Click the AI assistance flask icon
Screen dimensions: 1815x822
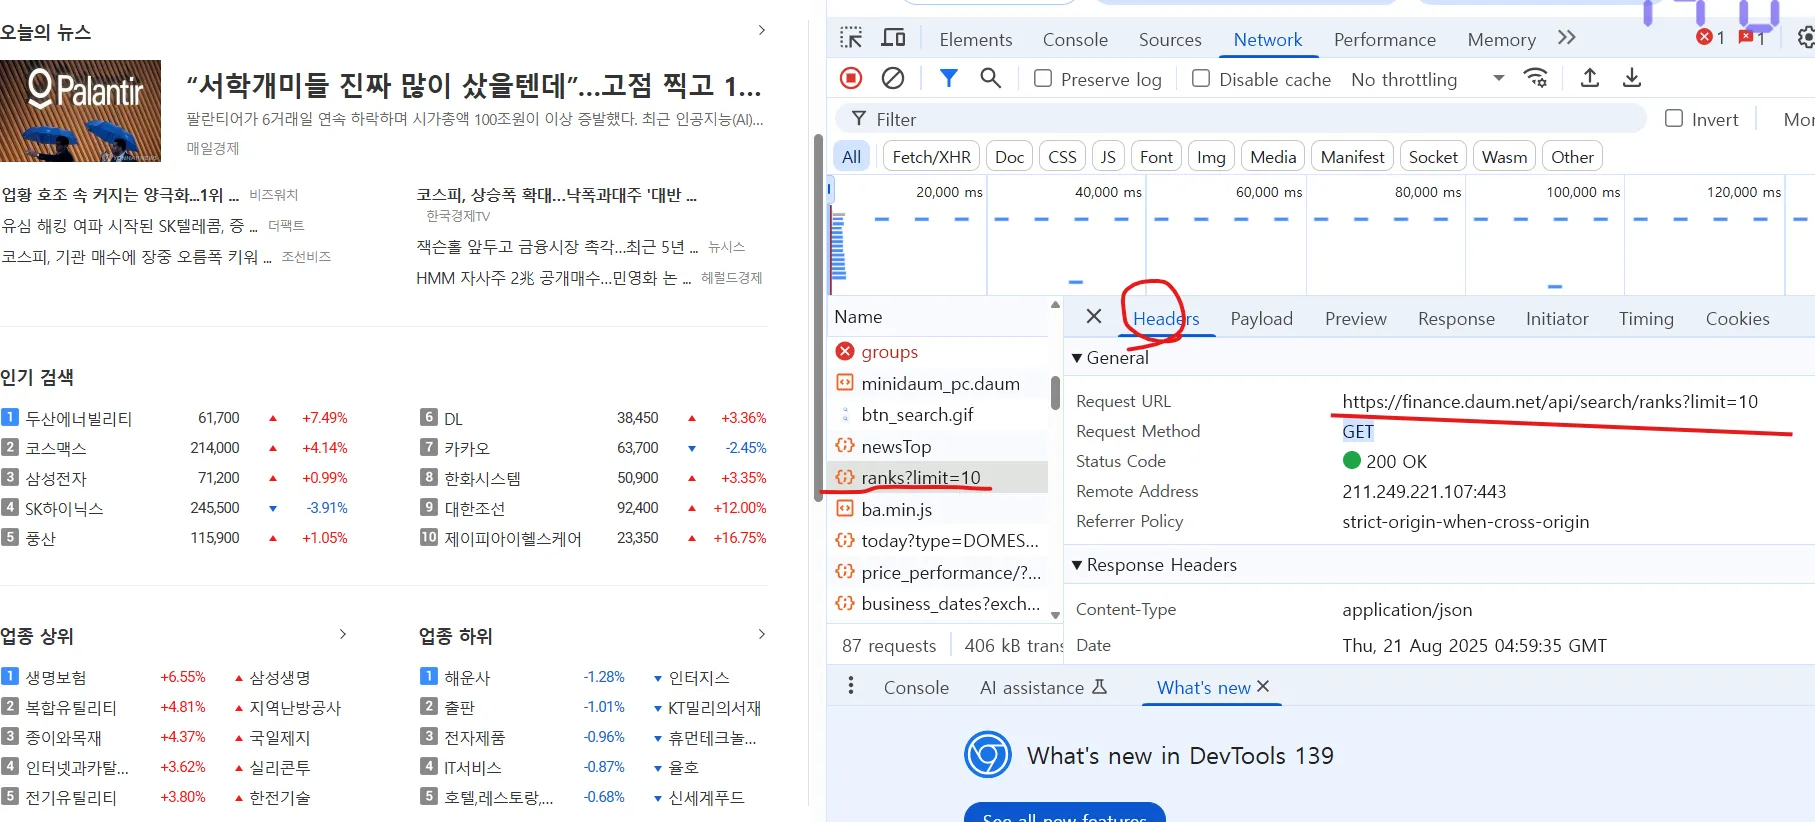1099,687
